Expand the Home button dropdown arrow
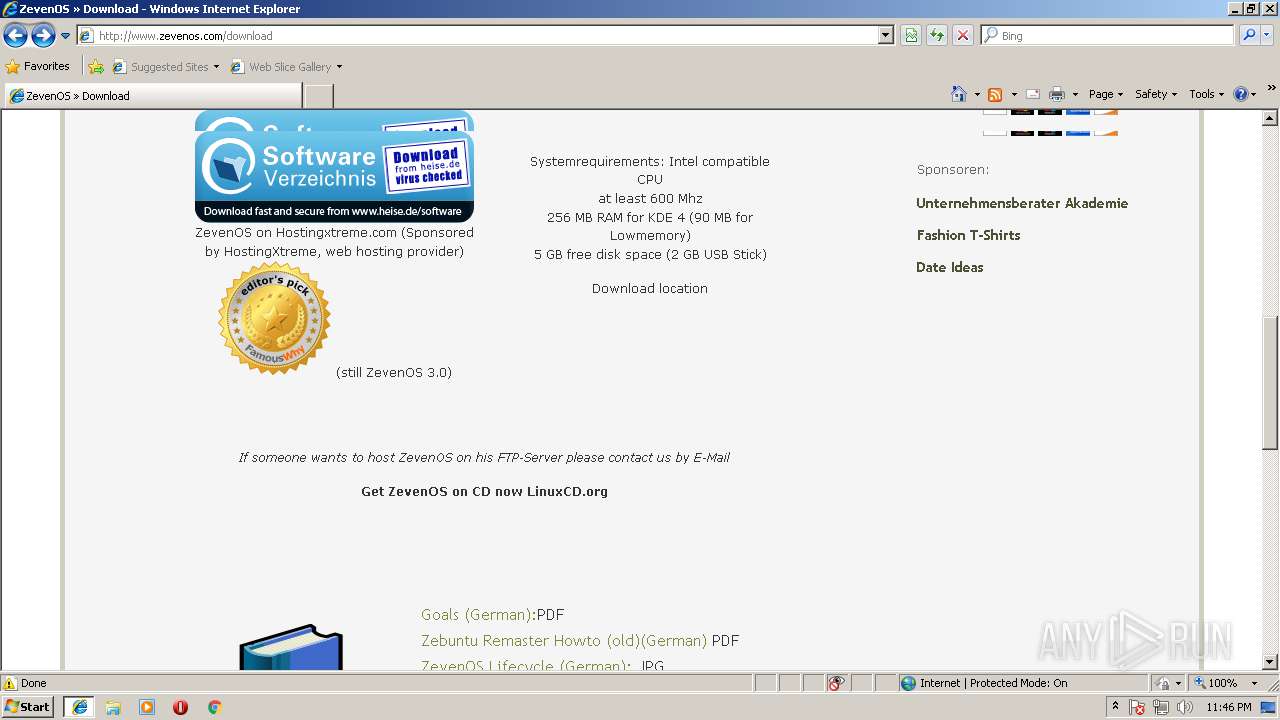 (x=977, y=94)
